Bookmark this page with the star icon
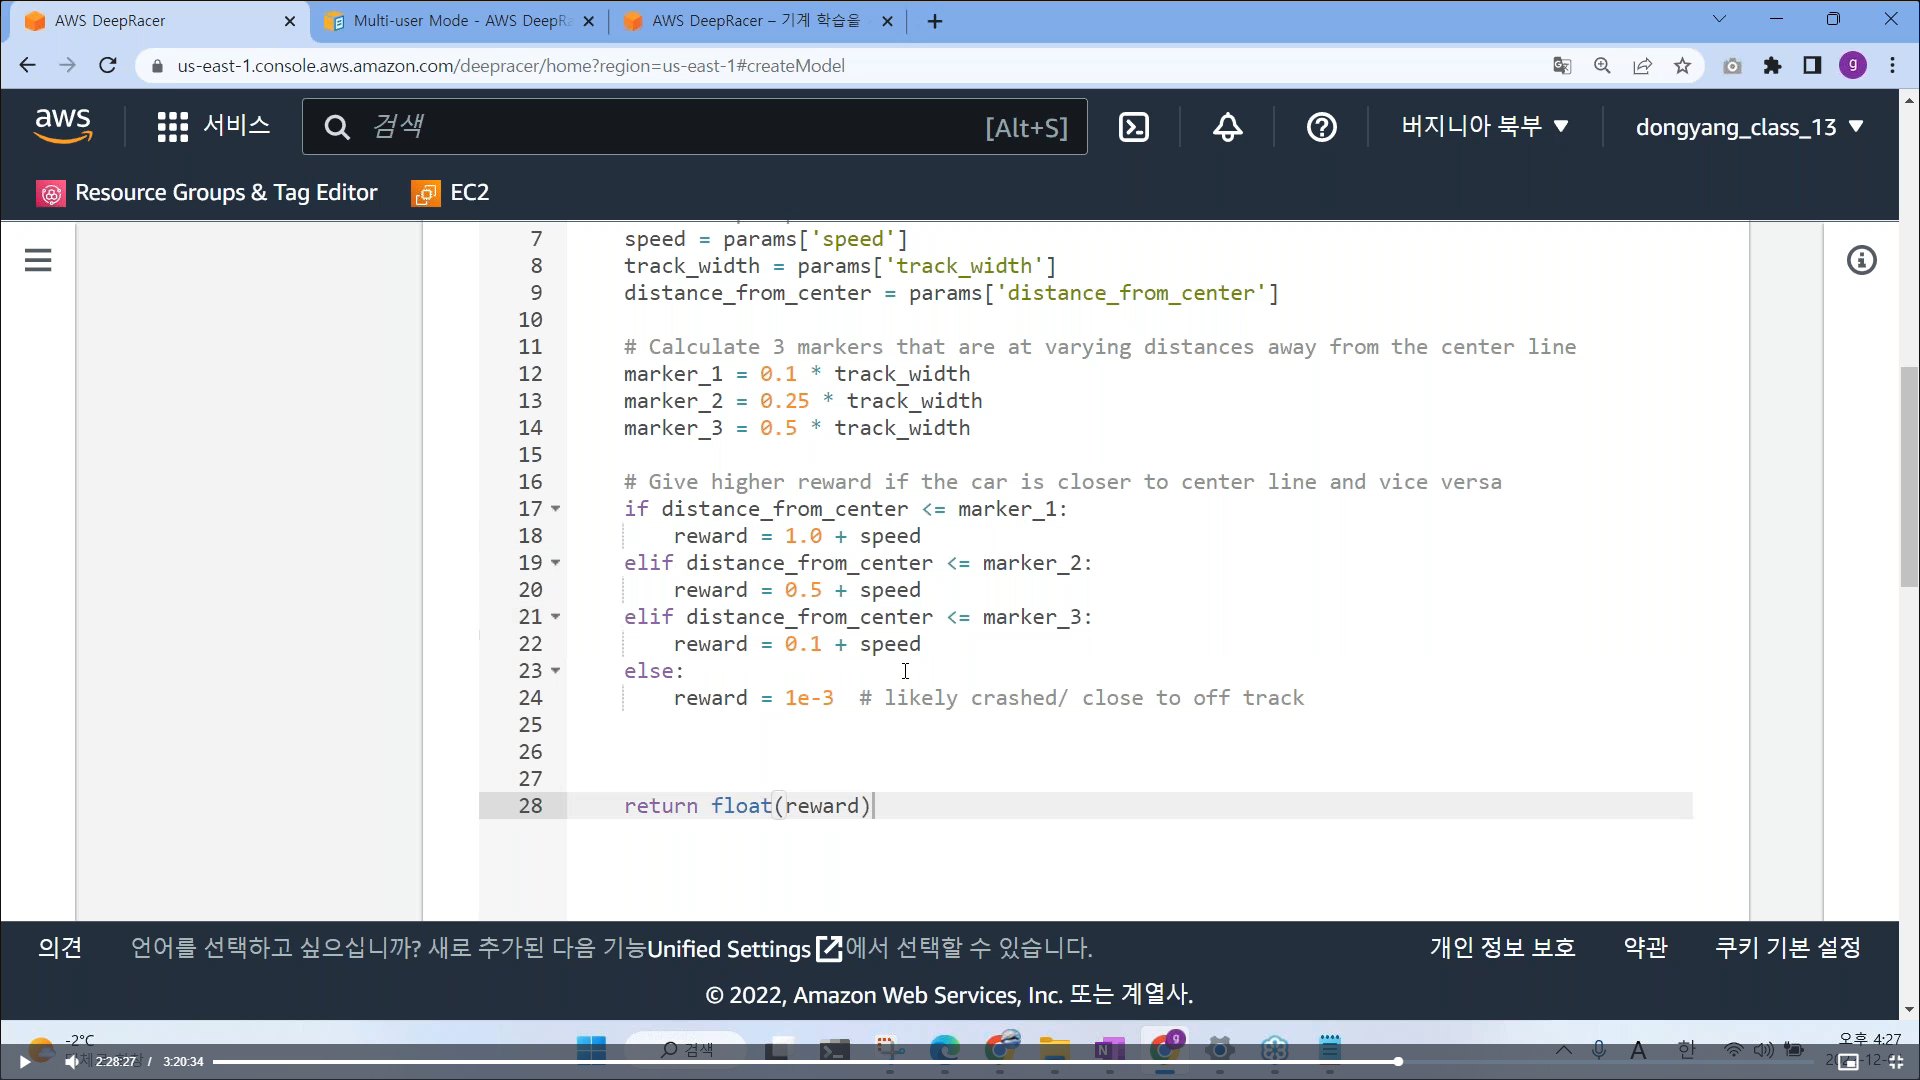The width and height of the screenshot is (1920, 1080). [x=1682, y=66]
